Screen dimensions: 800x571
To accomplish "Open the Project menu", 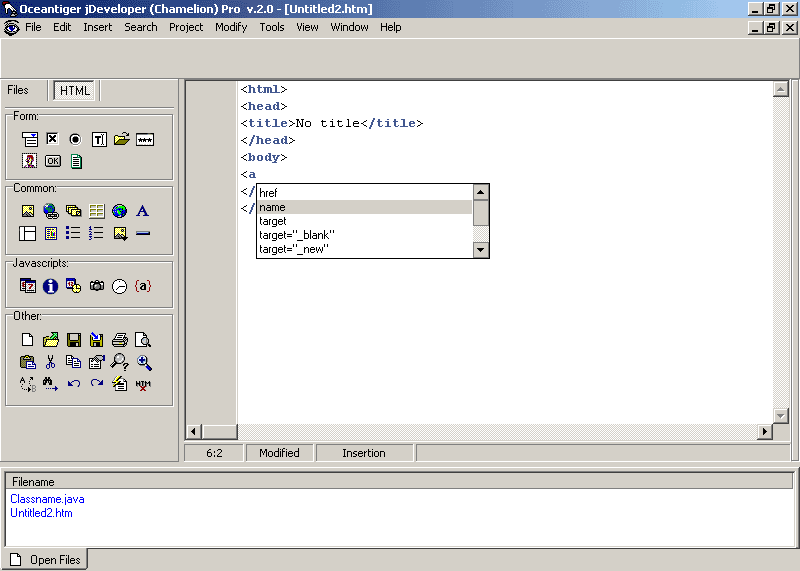I will pyautogui.click(x=186, y=27).
